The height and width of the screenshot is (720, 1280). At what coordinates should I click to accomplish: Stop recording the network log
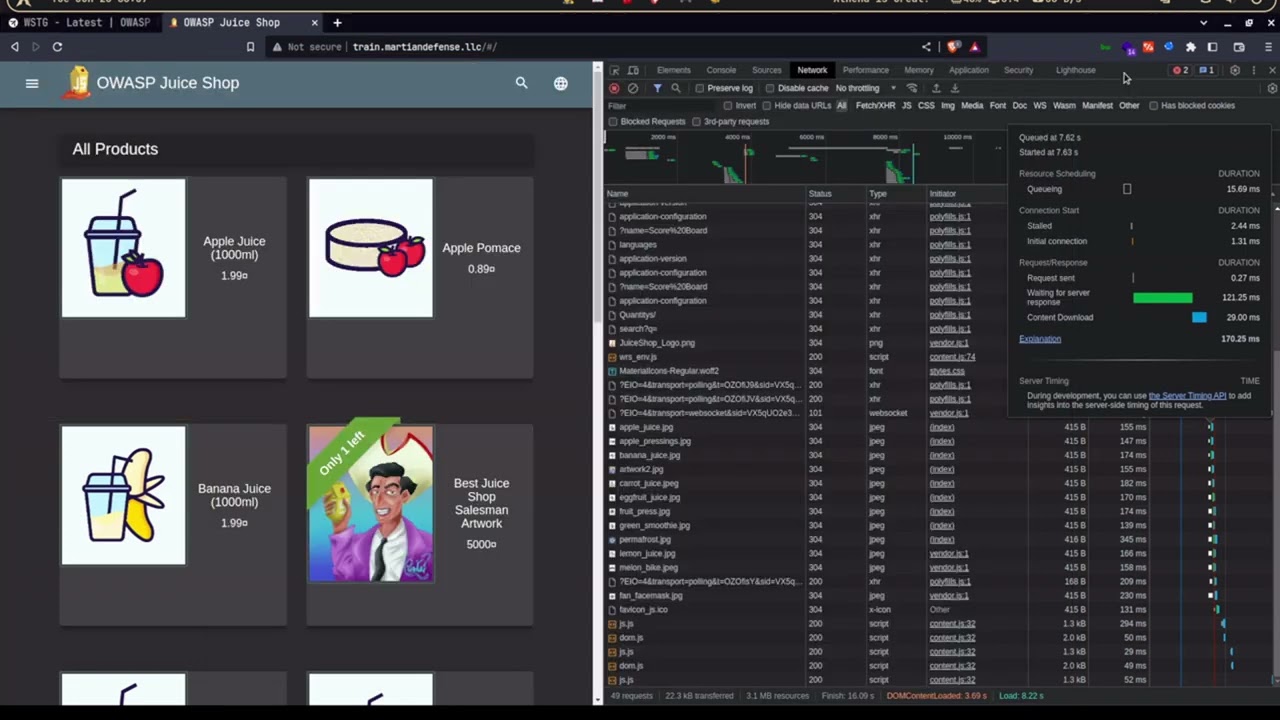(614, 88)
